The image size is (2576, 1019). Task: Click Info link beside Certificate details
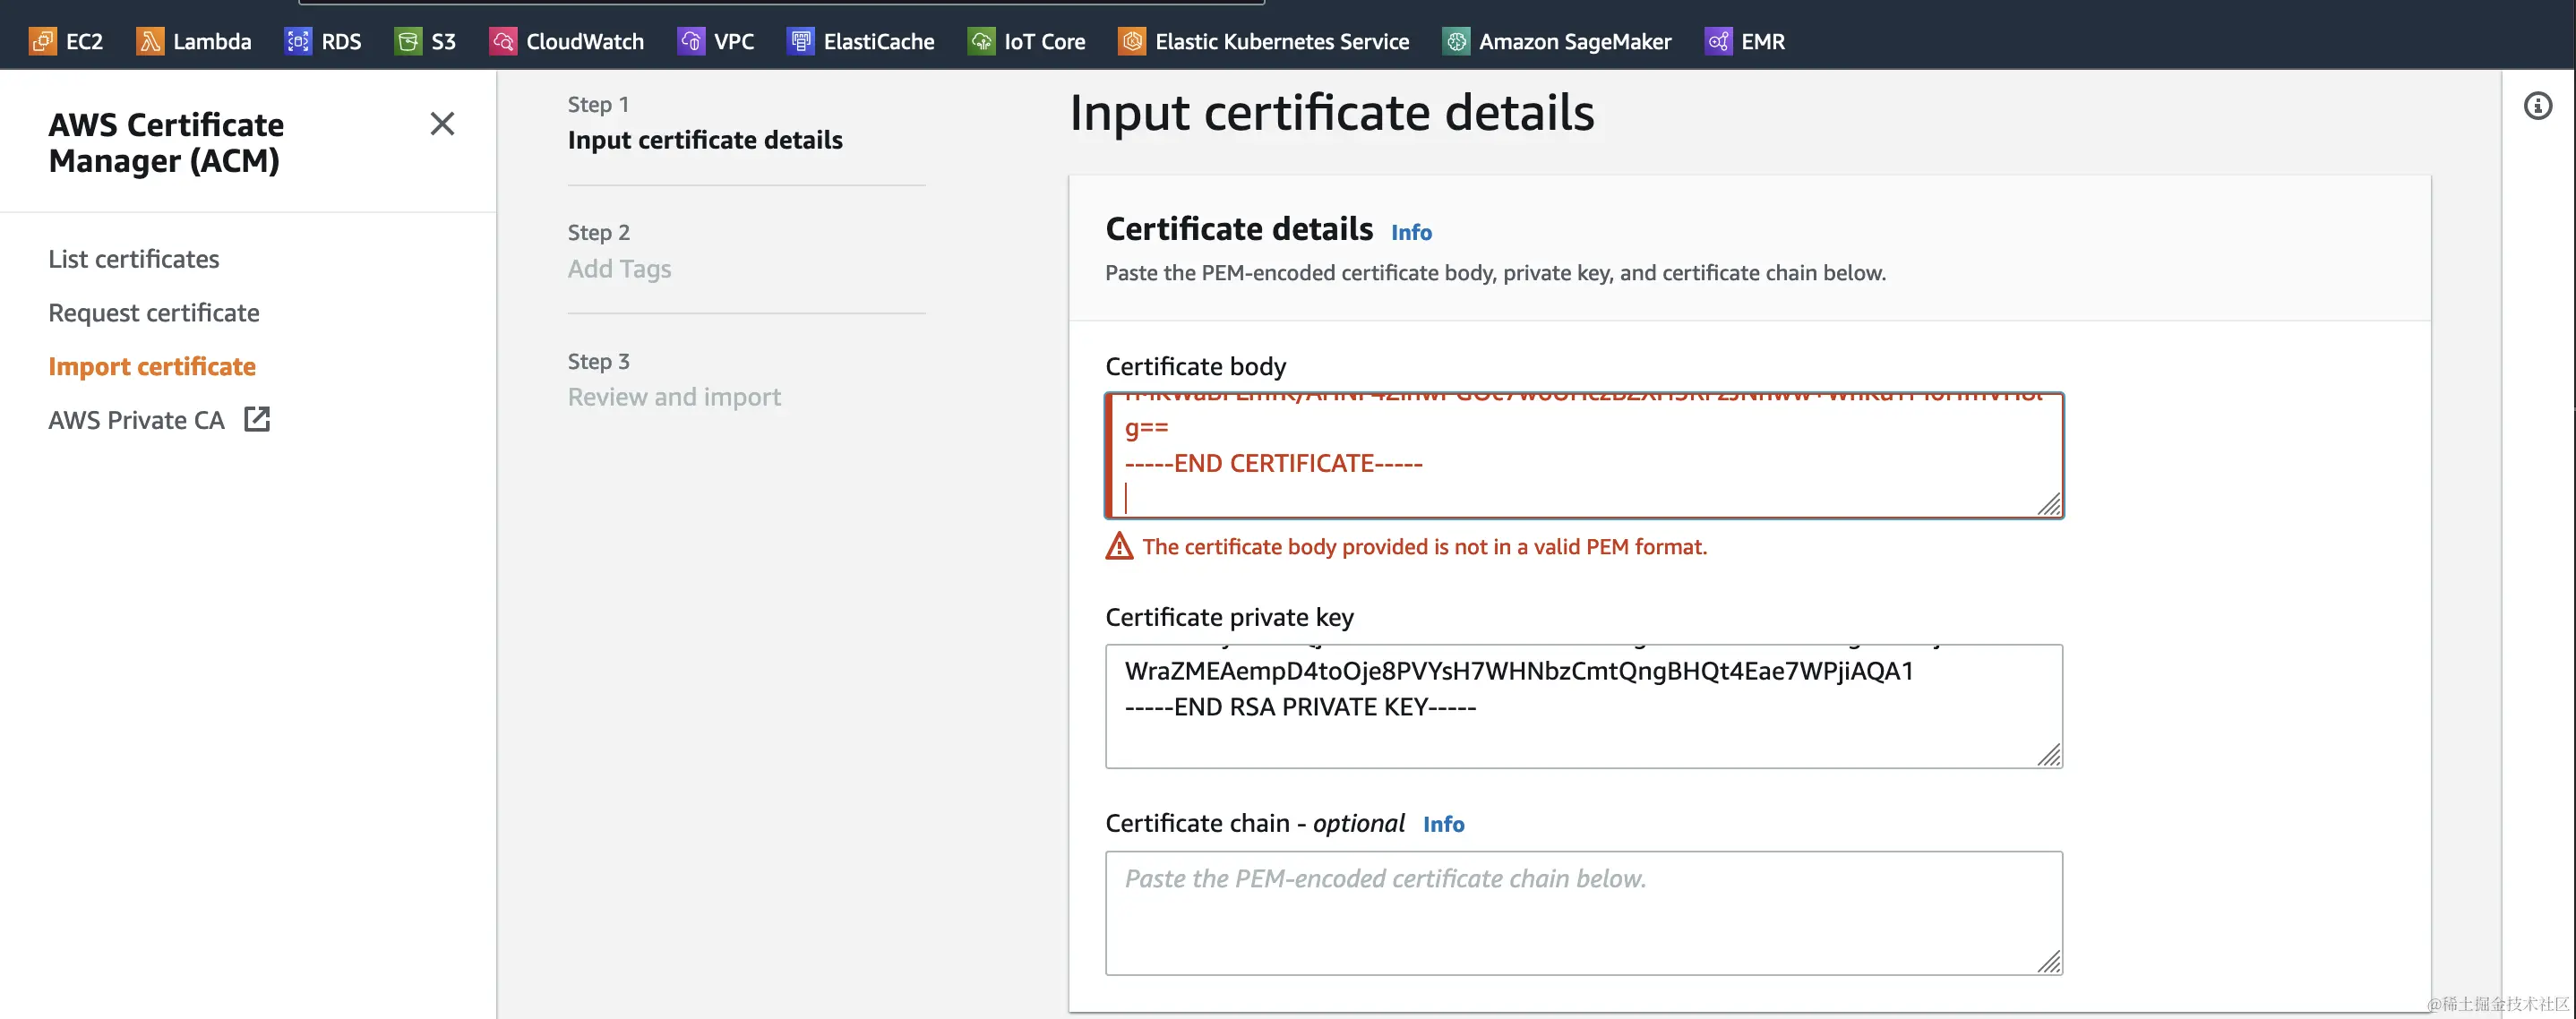(x=1411, y=232)
